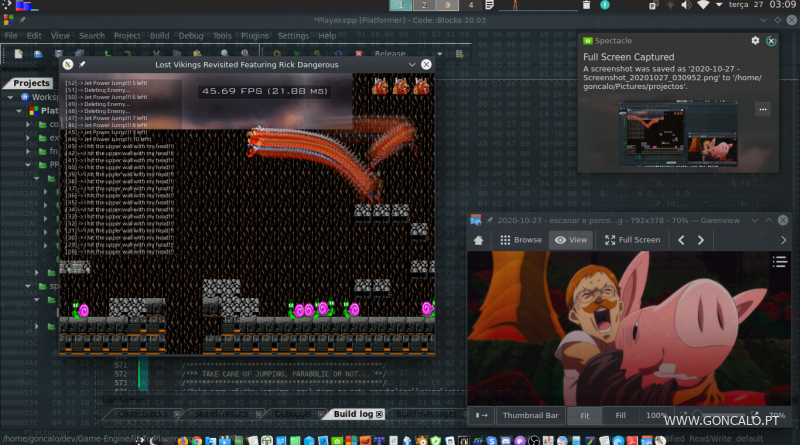Image resolution: width=800 pixels, height=445 pixels.
Task: Open the Edit menu
Action: [x=34, y=36]
